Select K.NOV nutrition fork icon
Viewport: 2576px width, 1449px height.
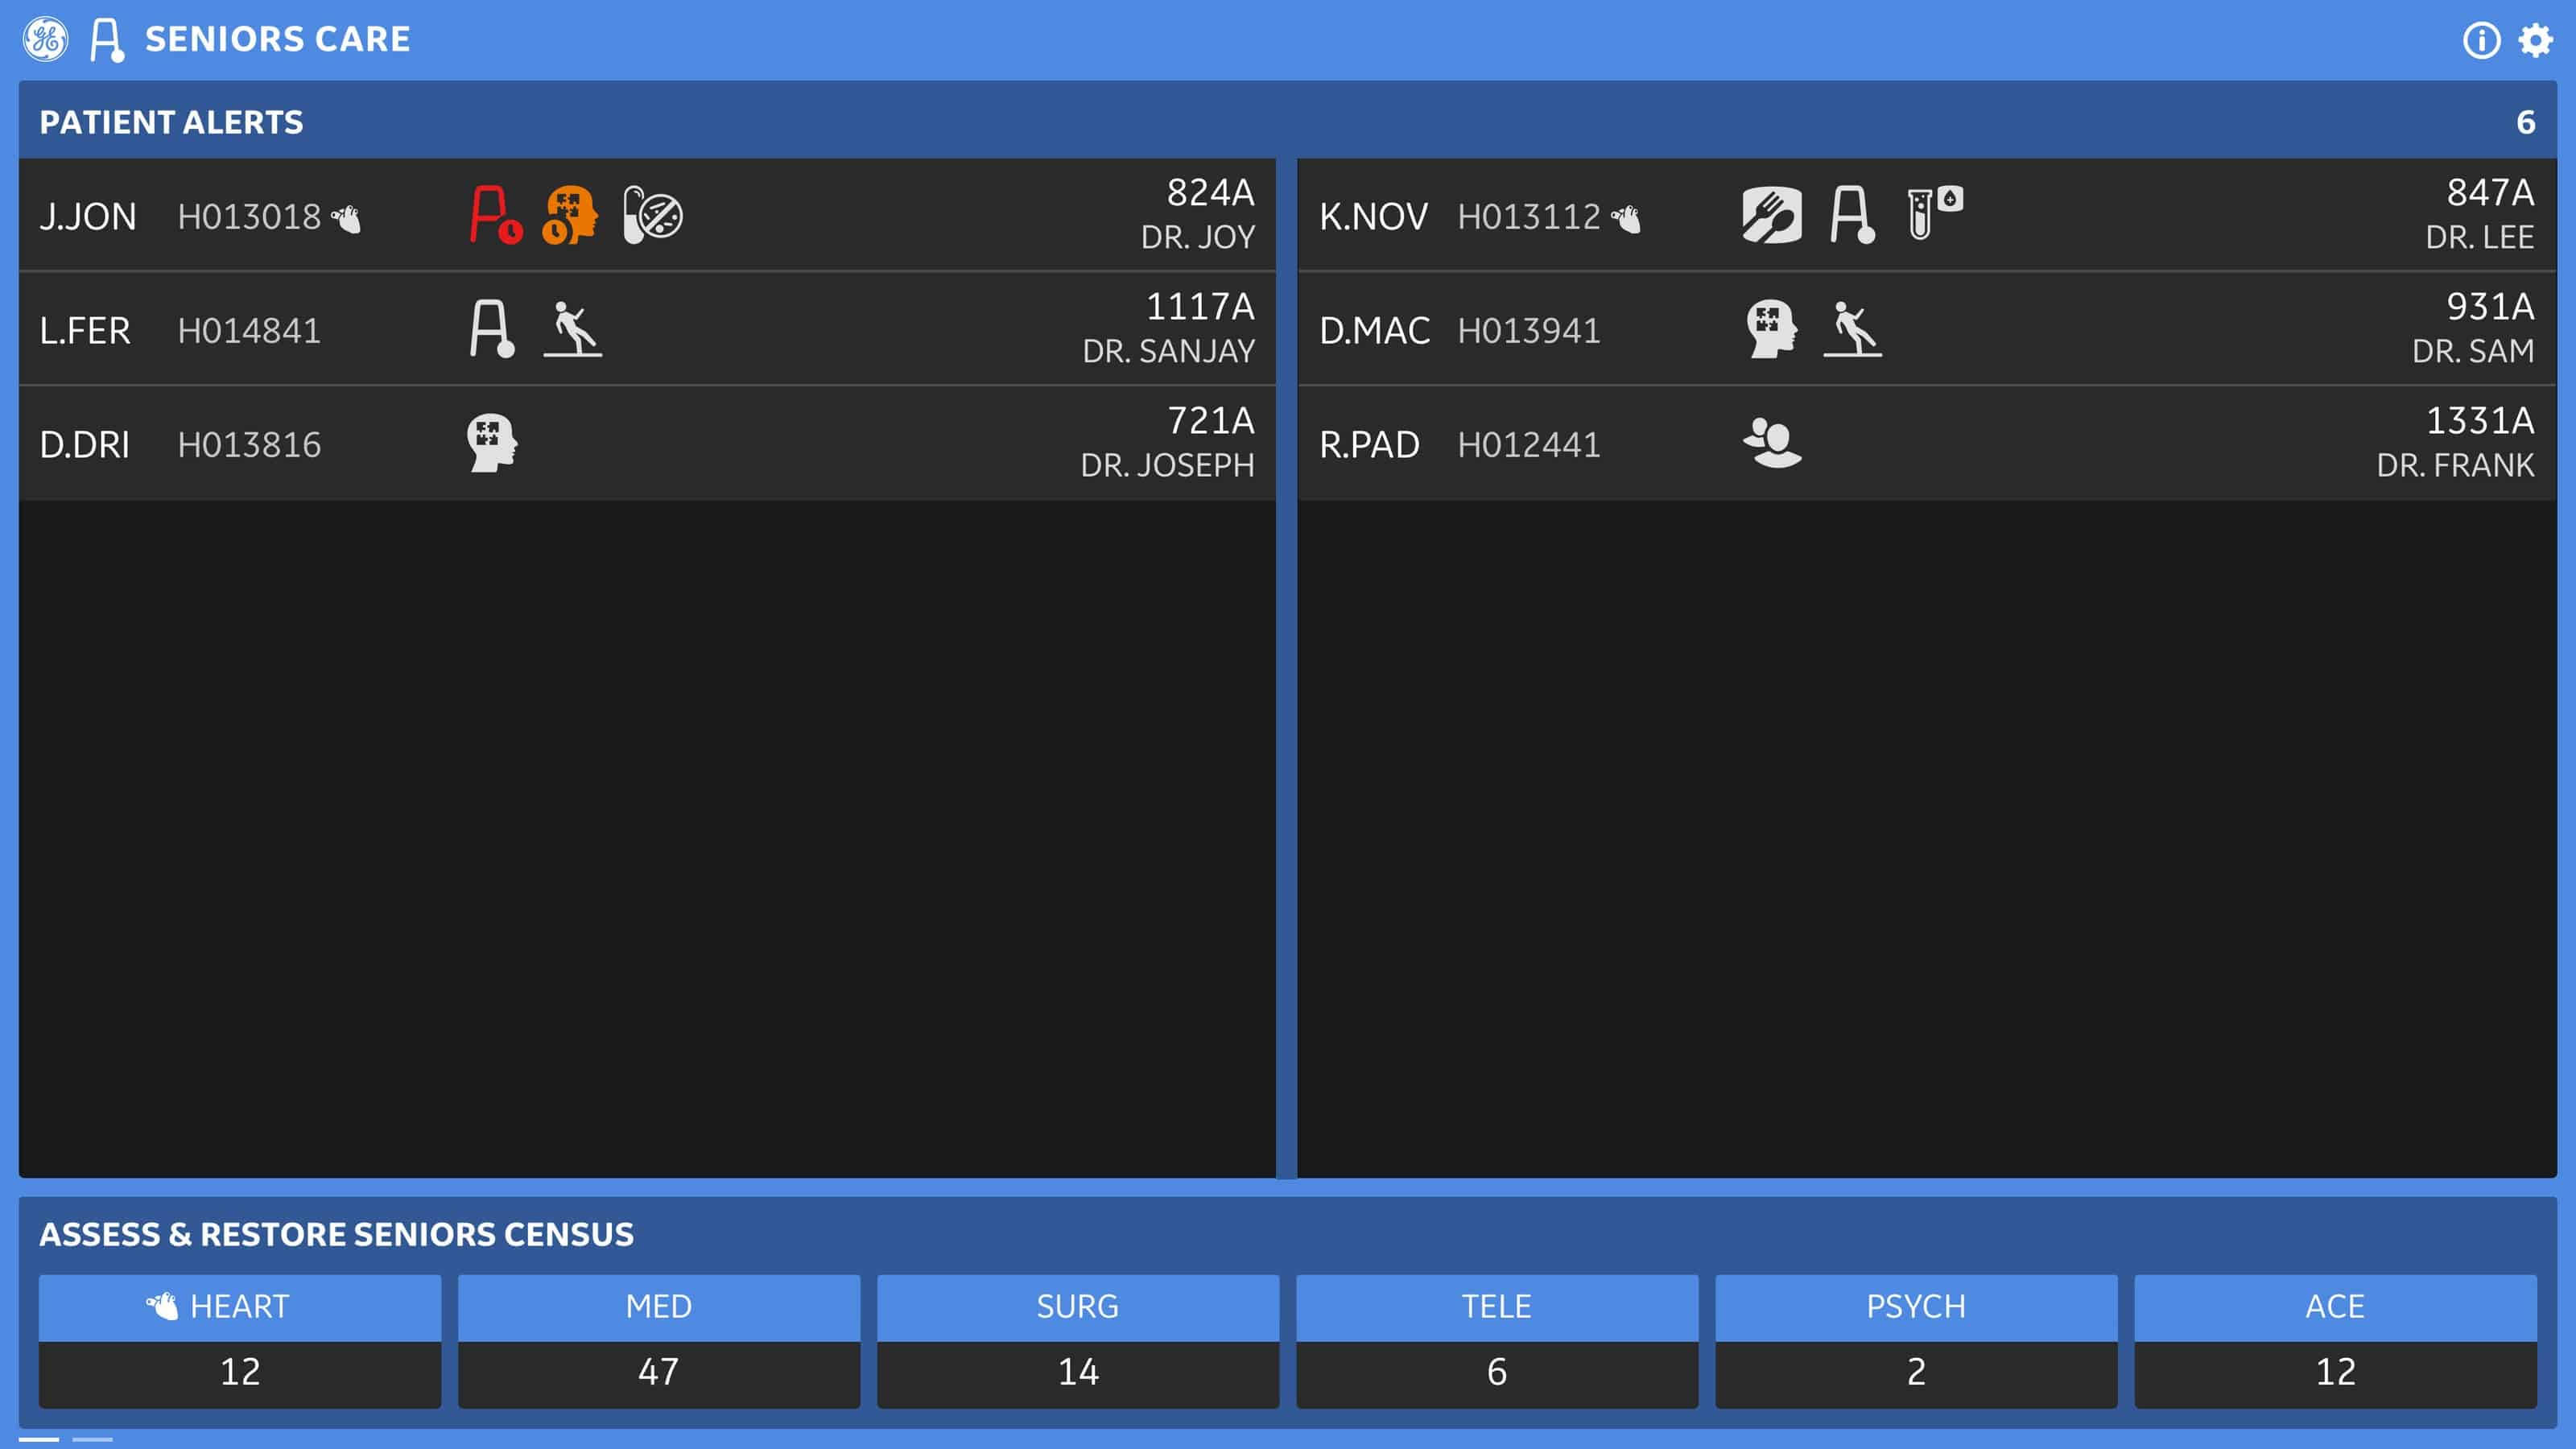[x=1772, y=215]
